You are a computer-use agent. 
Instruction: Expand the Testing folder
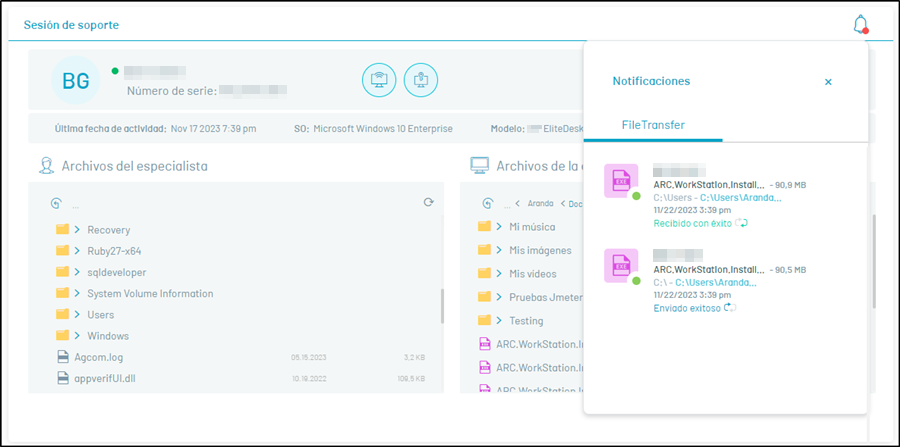[499, 320]
